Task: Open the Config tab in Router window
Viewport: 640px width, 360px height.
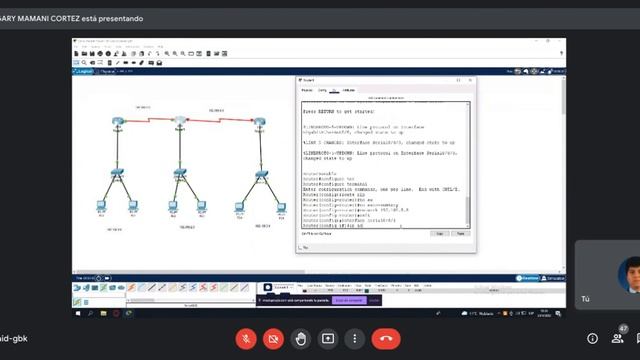Action: 322,90
